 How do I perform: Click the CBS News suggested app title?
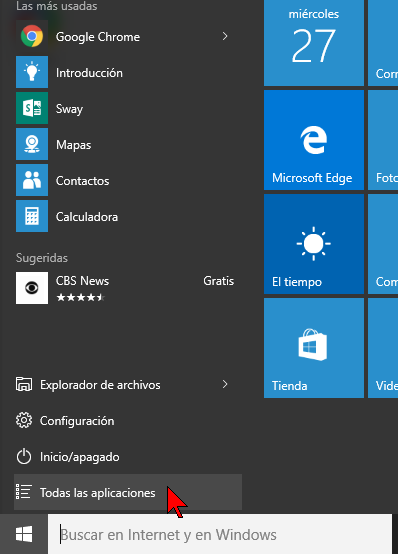[x=82, y=281]
